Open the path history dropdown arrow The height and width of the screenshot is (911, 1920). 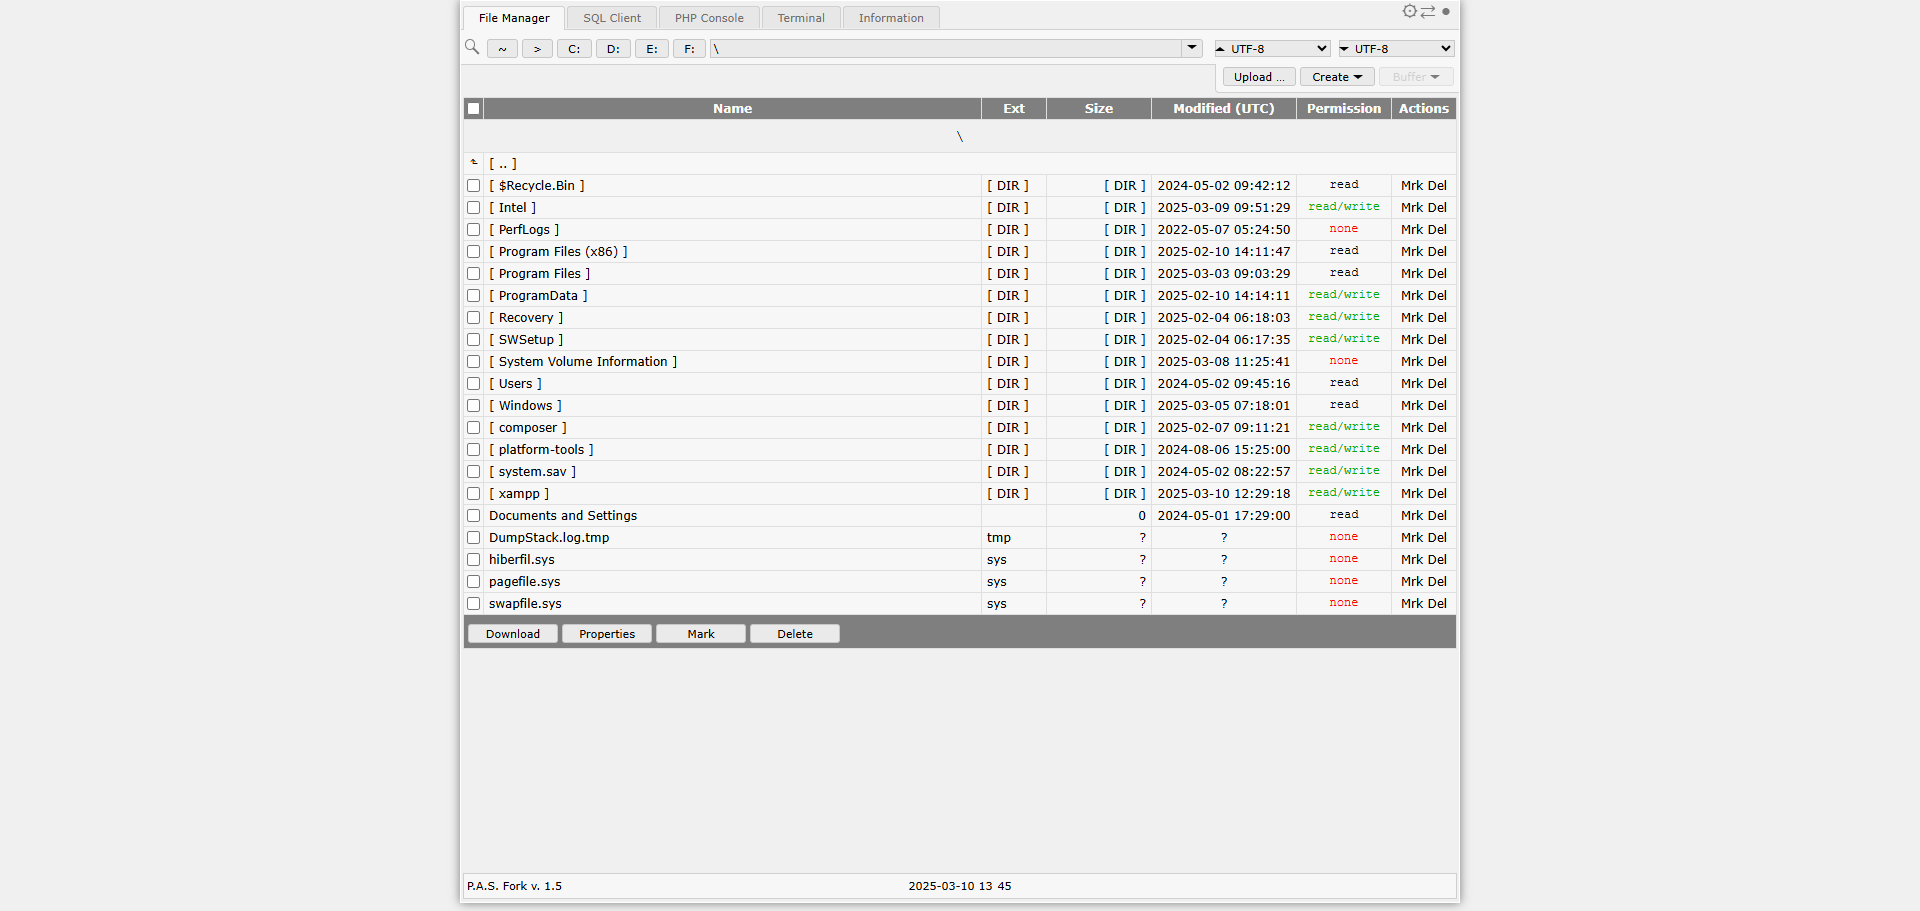click(x=1190, y=47)
